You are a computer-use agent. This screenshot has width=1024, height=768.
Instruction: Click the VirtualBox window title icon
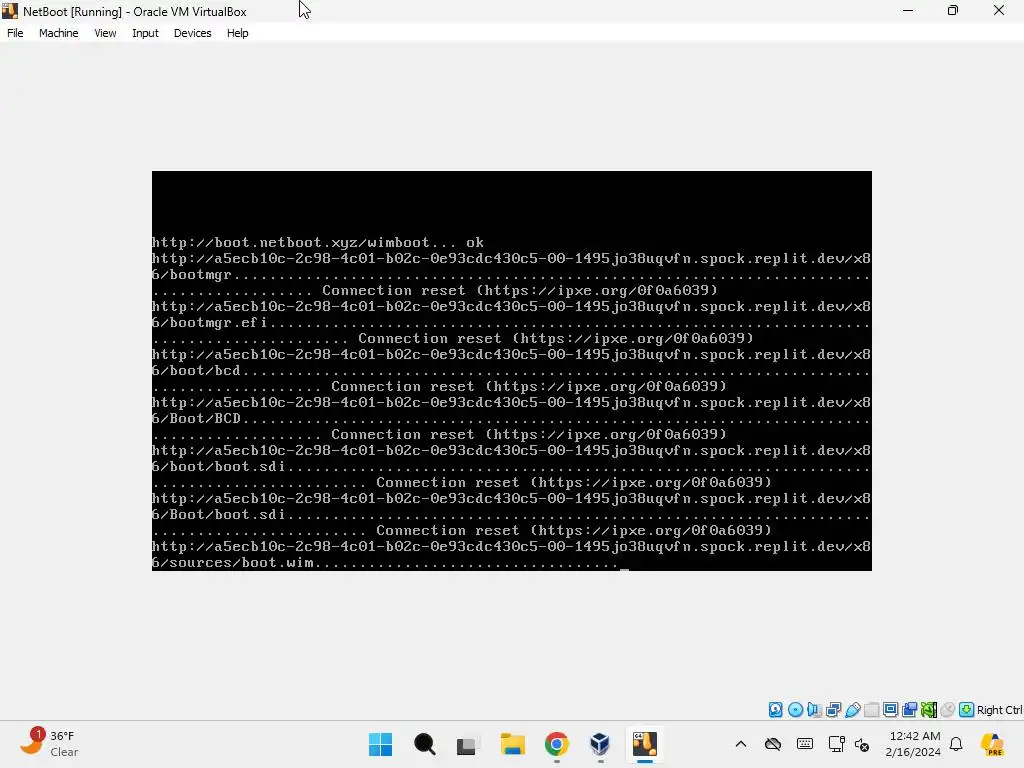[x=9, y=11]
